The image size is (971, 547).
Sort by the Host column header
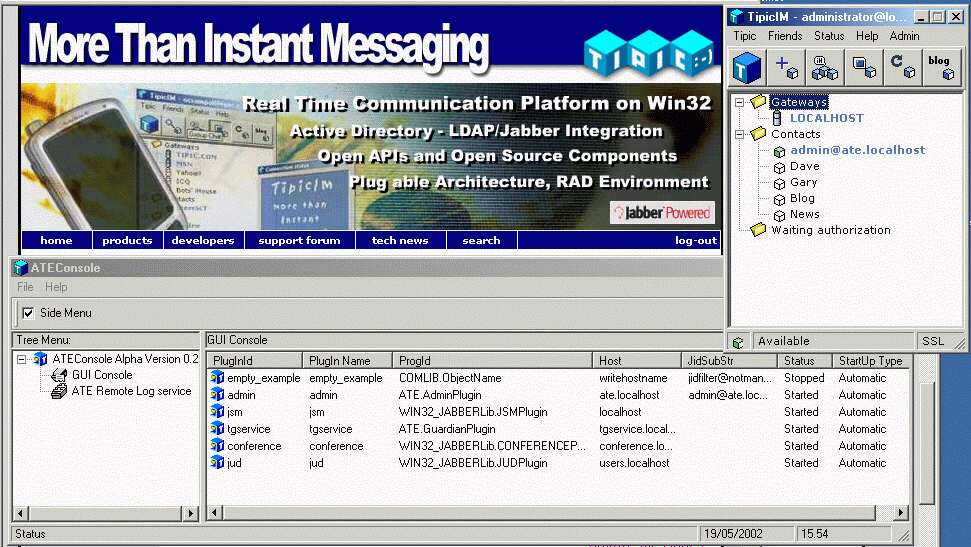[x=637, y=361]
